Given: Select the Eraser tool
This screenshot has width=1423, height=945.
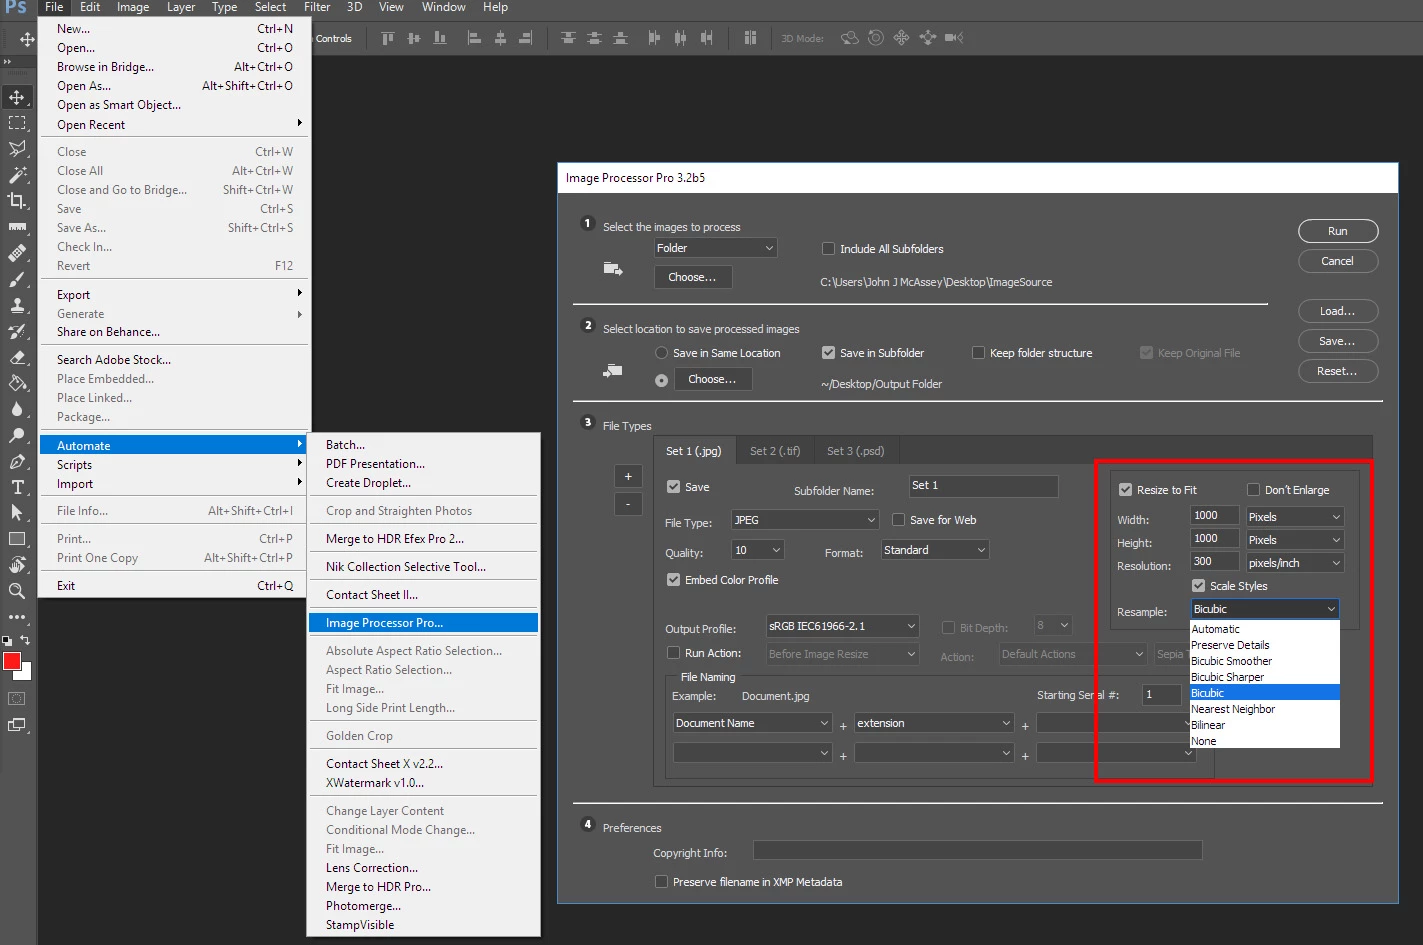Looking at the screenshot, I should [17, 357].
